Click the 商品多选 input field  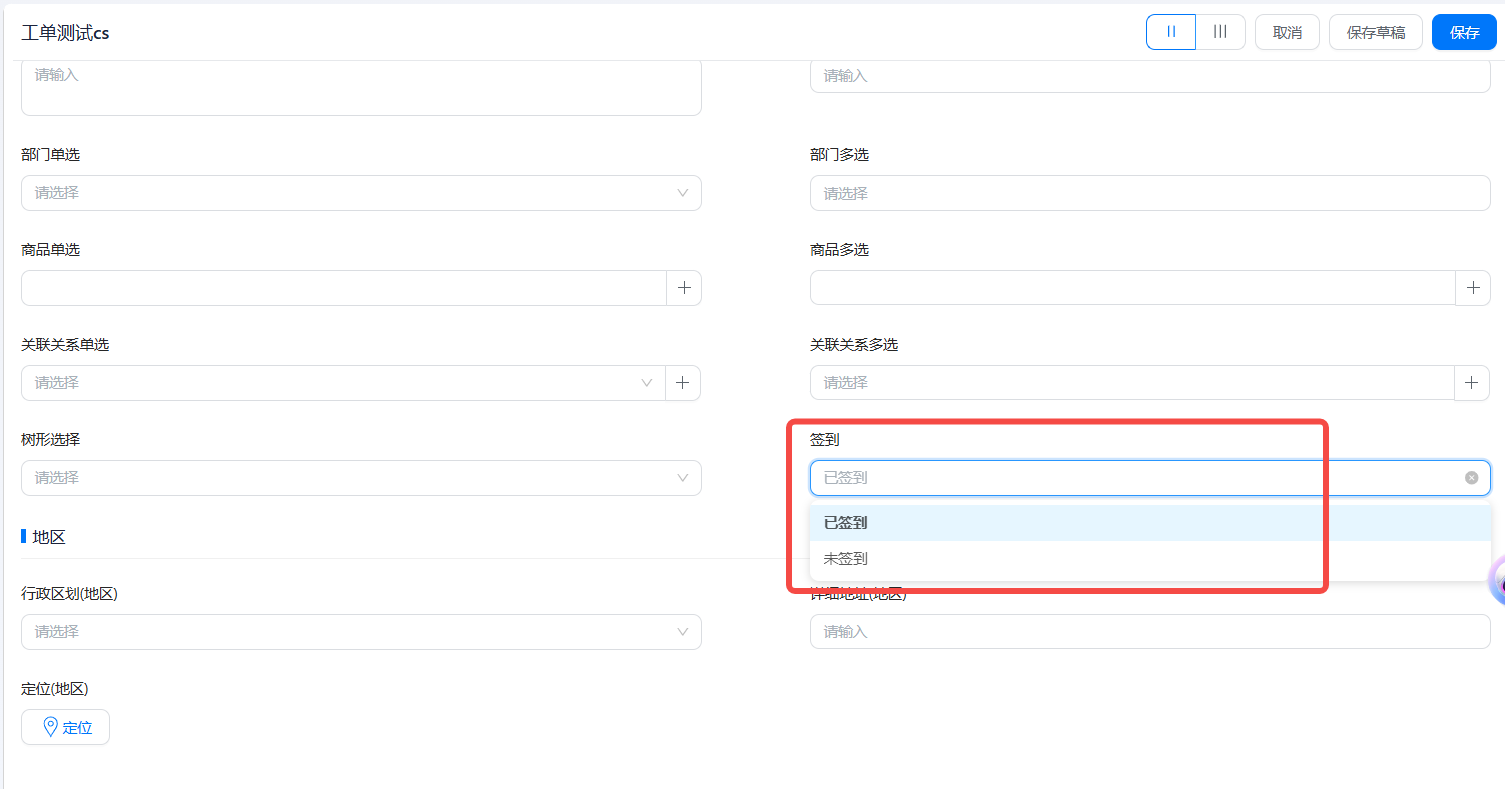[1132, 288]
